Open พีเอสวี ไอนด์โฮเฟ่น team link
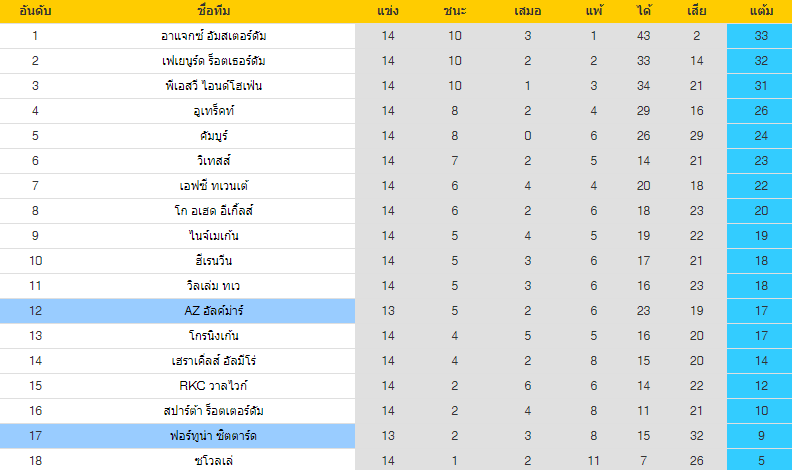Viewport: 792px width, 470px height. pyautogui.click(x=213, y=86)
